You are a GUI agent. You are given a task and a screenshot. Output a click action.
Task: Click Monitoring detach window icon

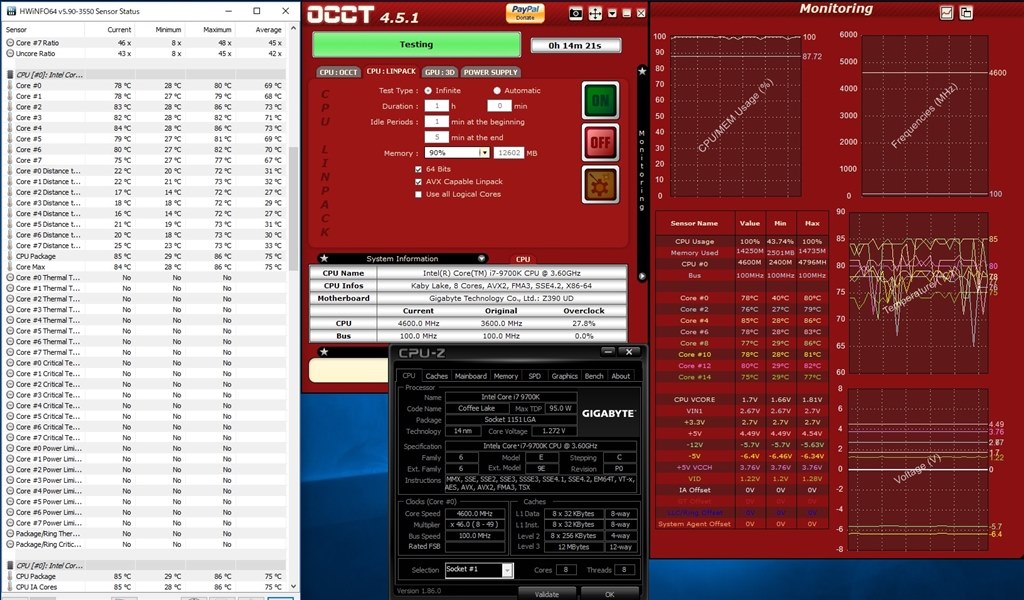click(966, 12)
